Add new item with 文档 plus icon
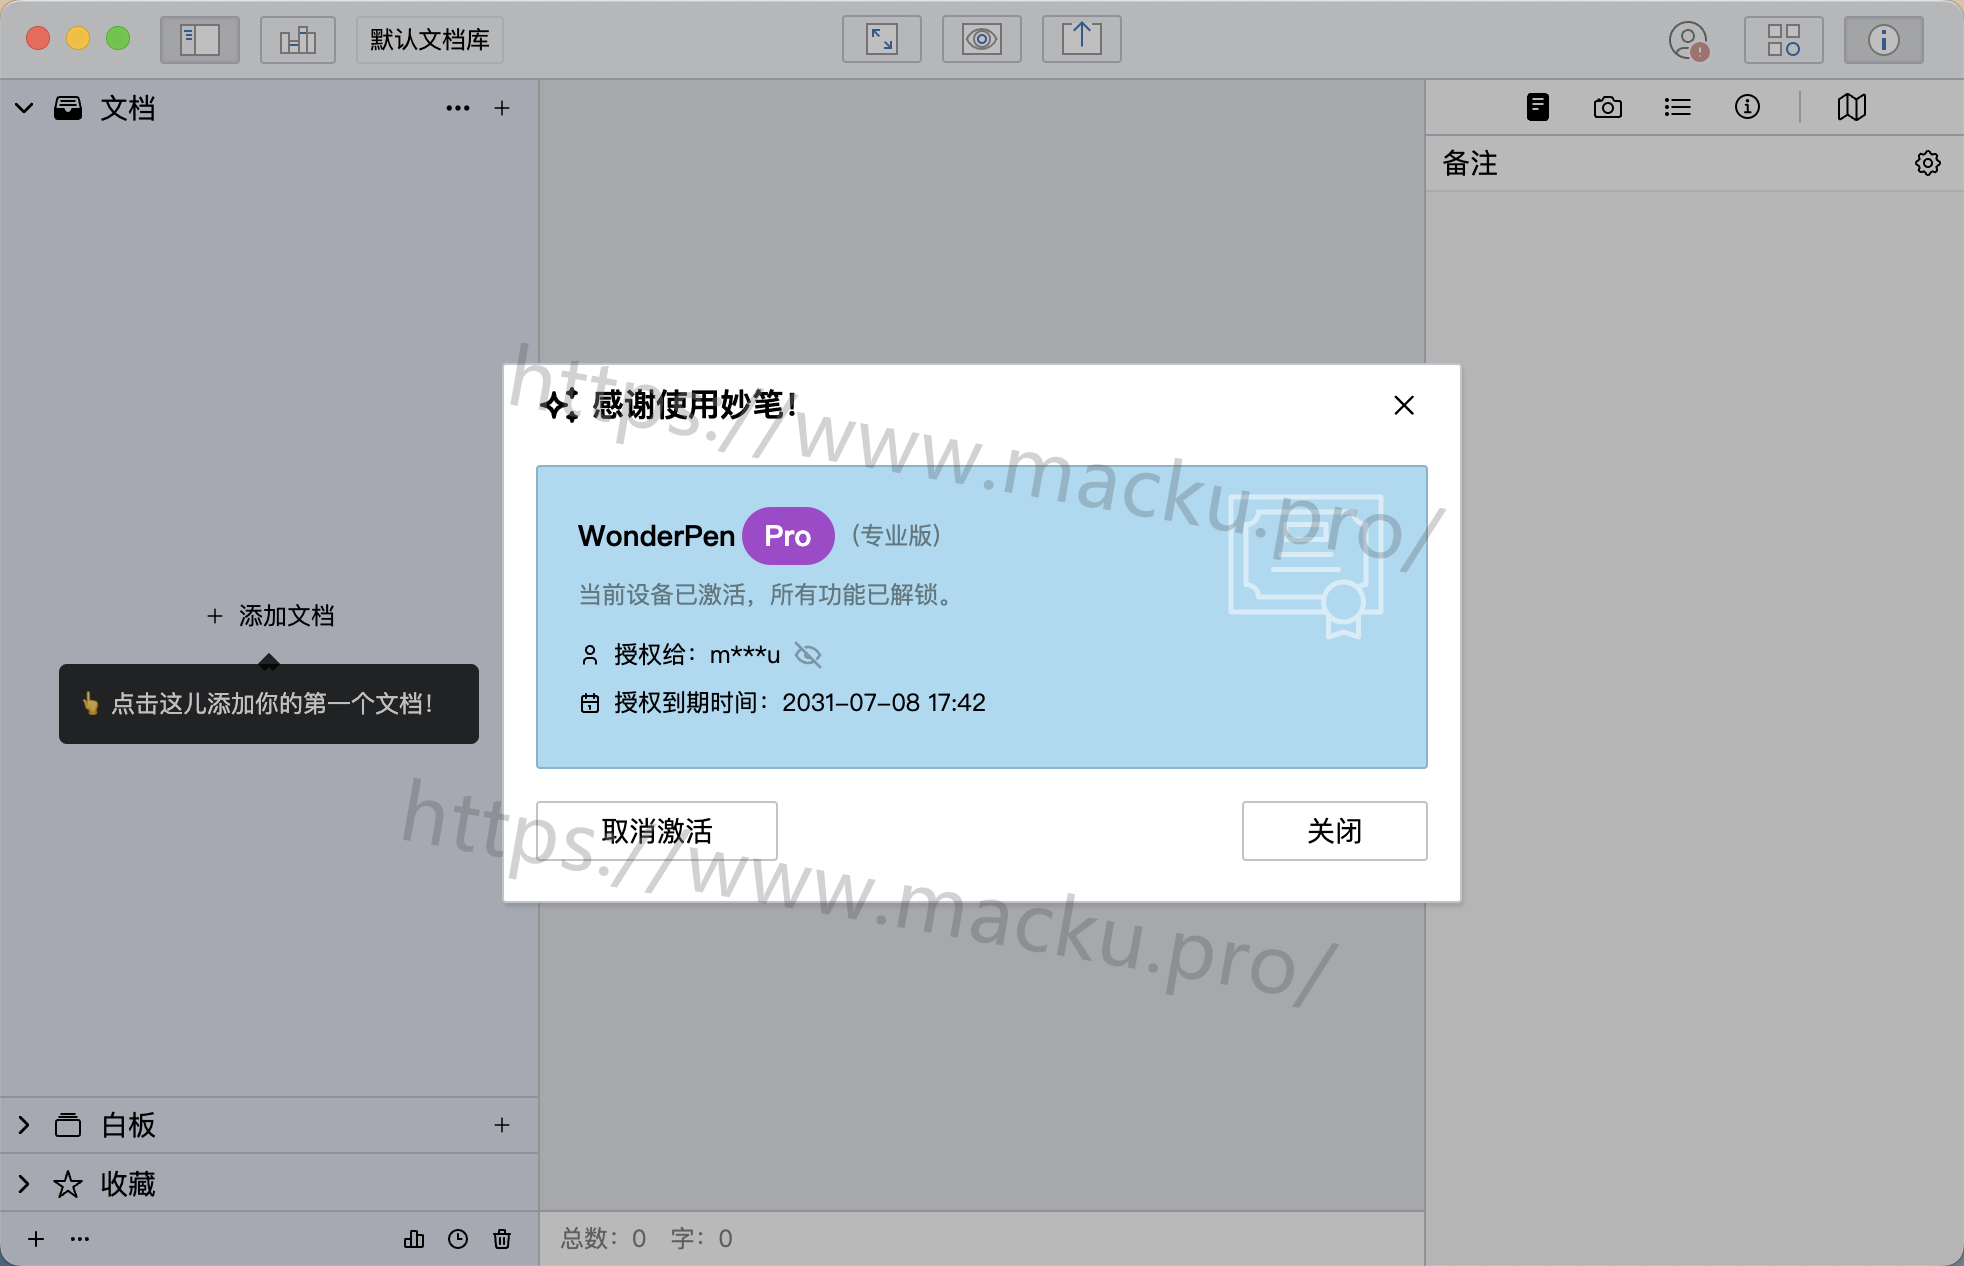The image size is (1964, 1266). click(x=502, y=108)
